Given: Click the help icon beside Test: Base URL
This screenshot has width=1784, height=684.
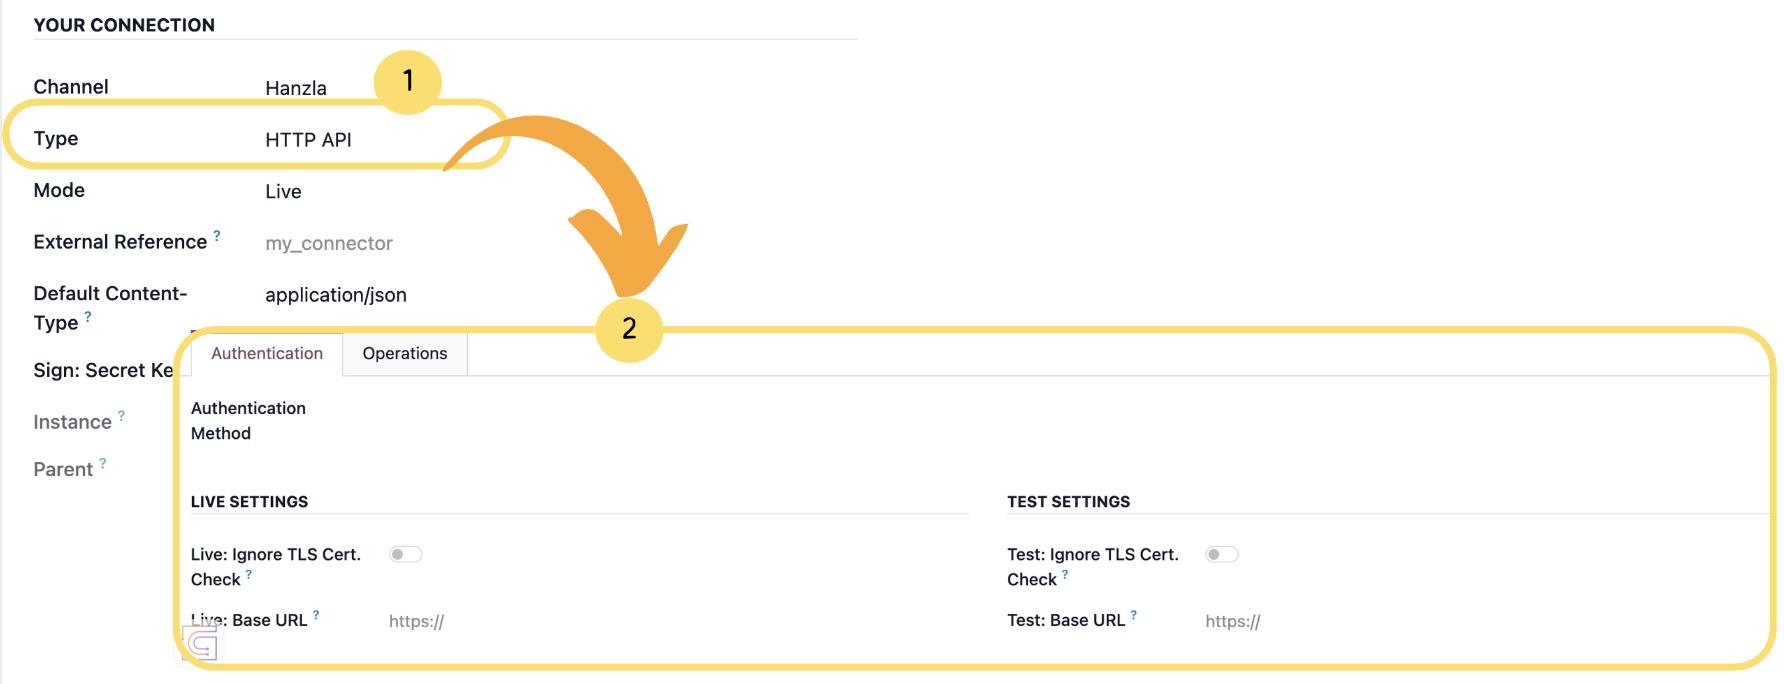Looking at the screenshot, I should click(1134, 615).
